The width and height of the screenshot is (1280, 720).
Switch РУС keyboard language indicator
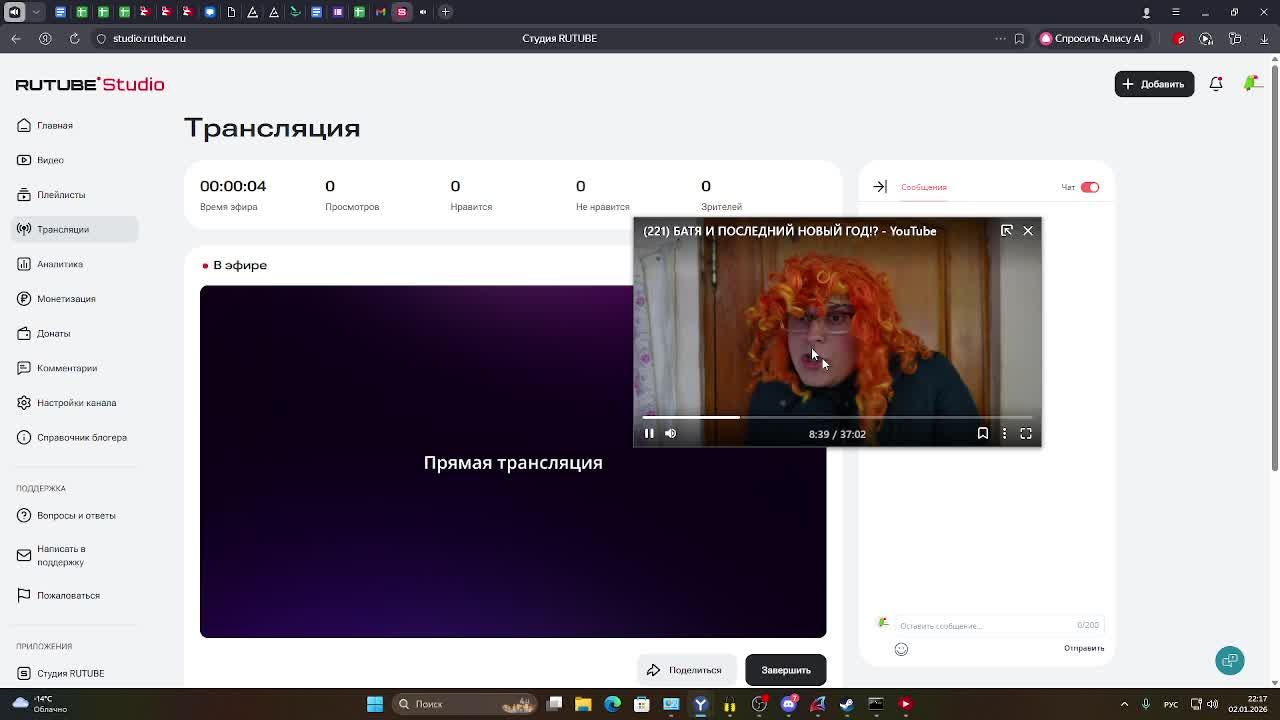1171,704
